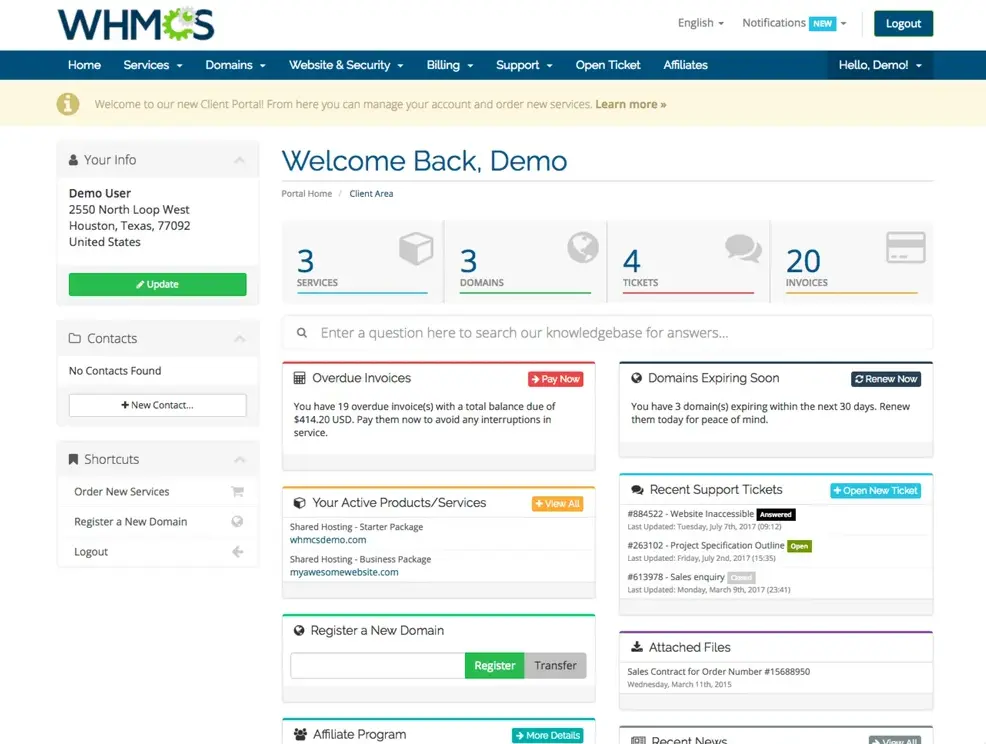Click the globe icon beside Register a New Domain
986x744 pixels.
[x=237, y=522]
